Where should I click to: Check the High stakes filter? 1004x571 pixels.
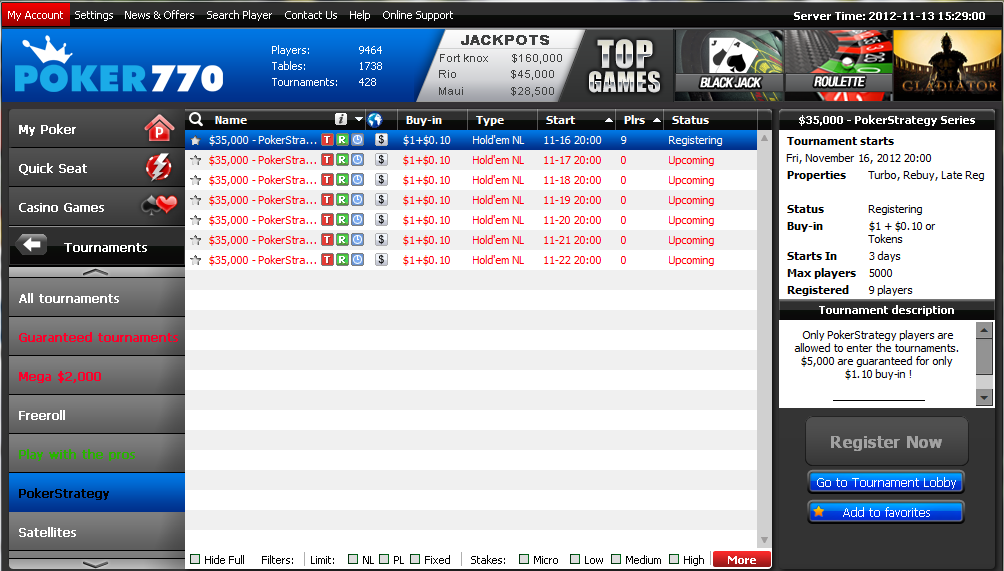tap(674, 559)
